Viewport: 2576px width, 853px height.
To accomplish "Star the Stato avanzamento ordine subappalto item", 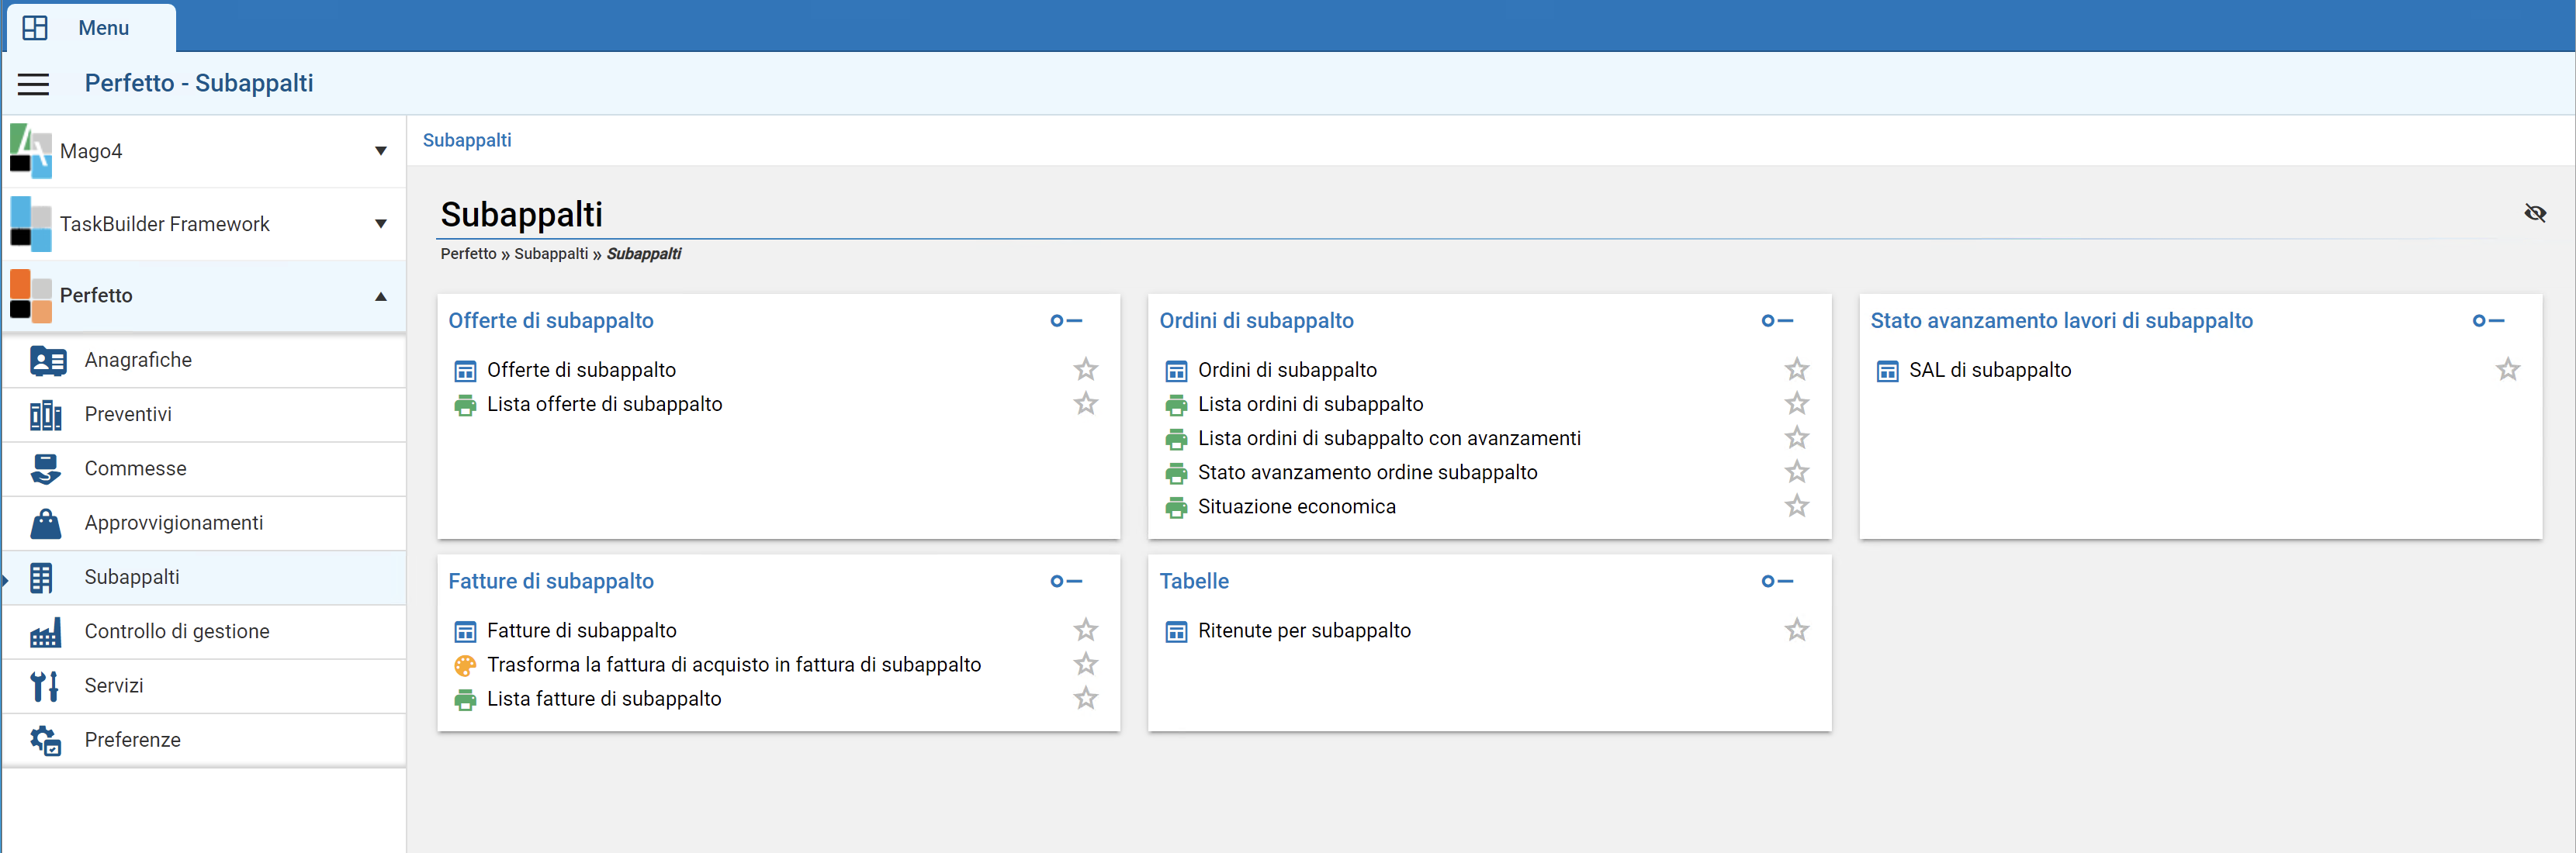I will (x=1797, y=472).
